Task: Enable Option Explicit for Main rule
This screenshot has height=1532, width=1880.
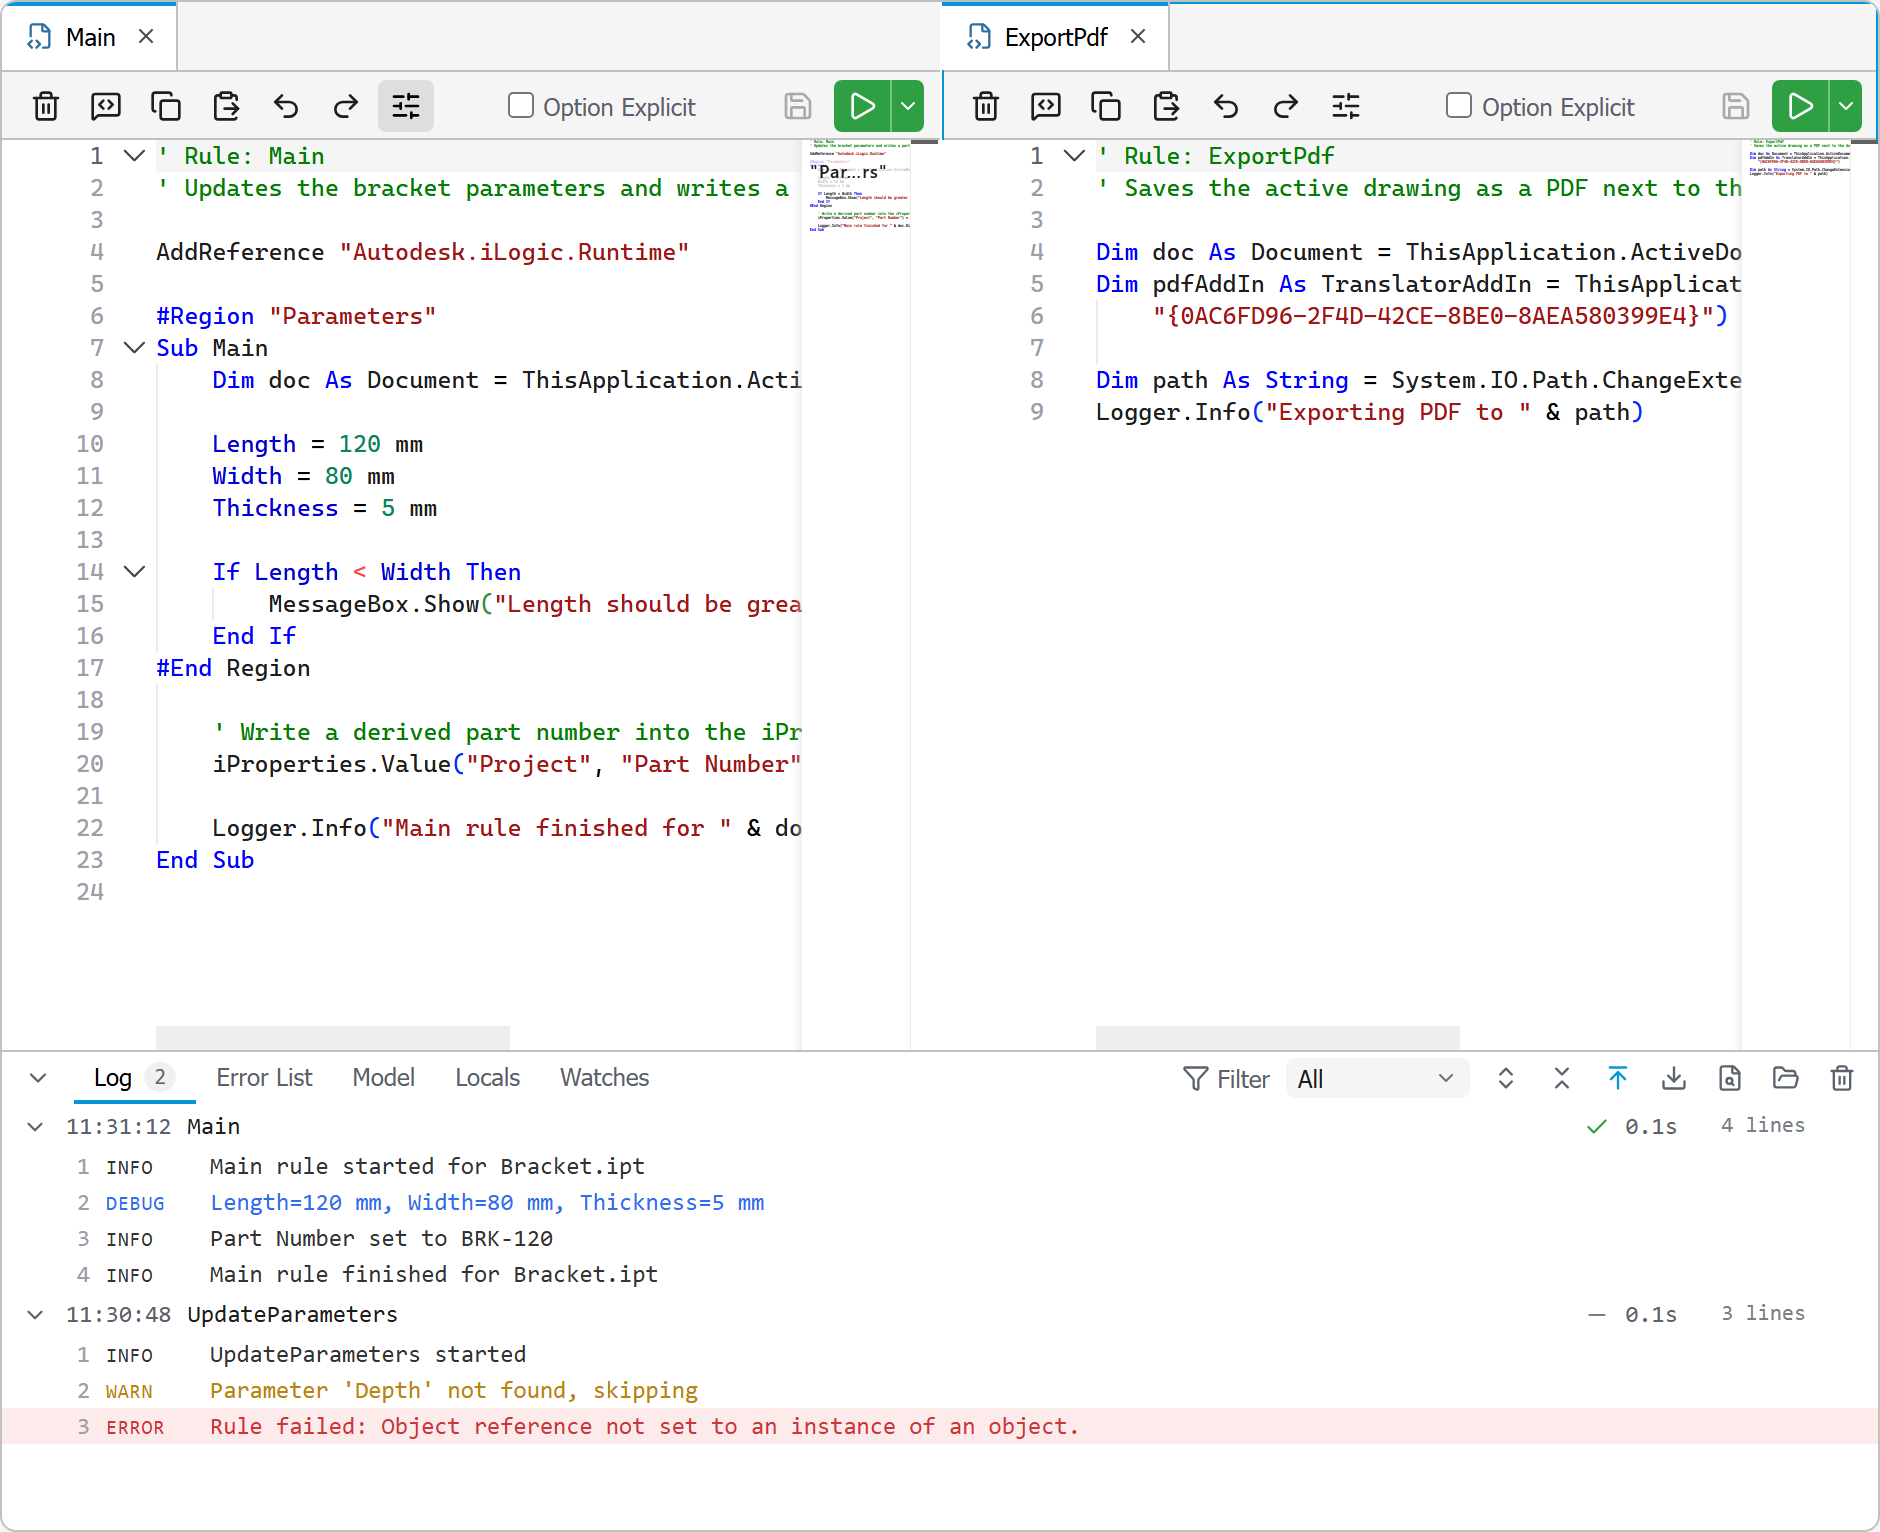Action: [x=521, y=106]
